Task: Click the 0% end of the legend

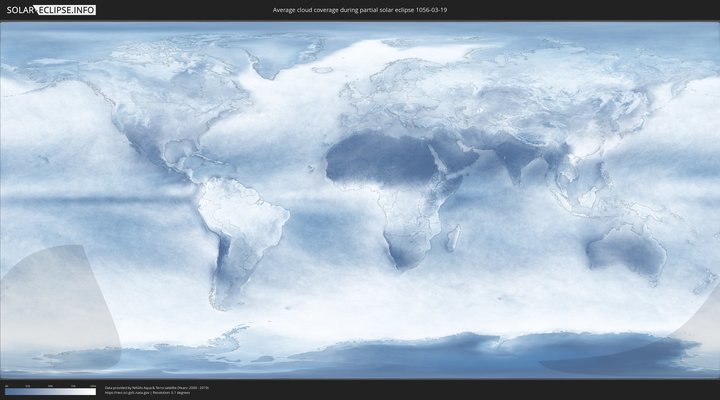Action: (6, 392)
